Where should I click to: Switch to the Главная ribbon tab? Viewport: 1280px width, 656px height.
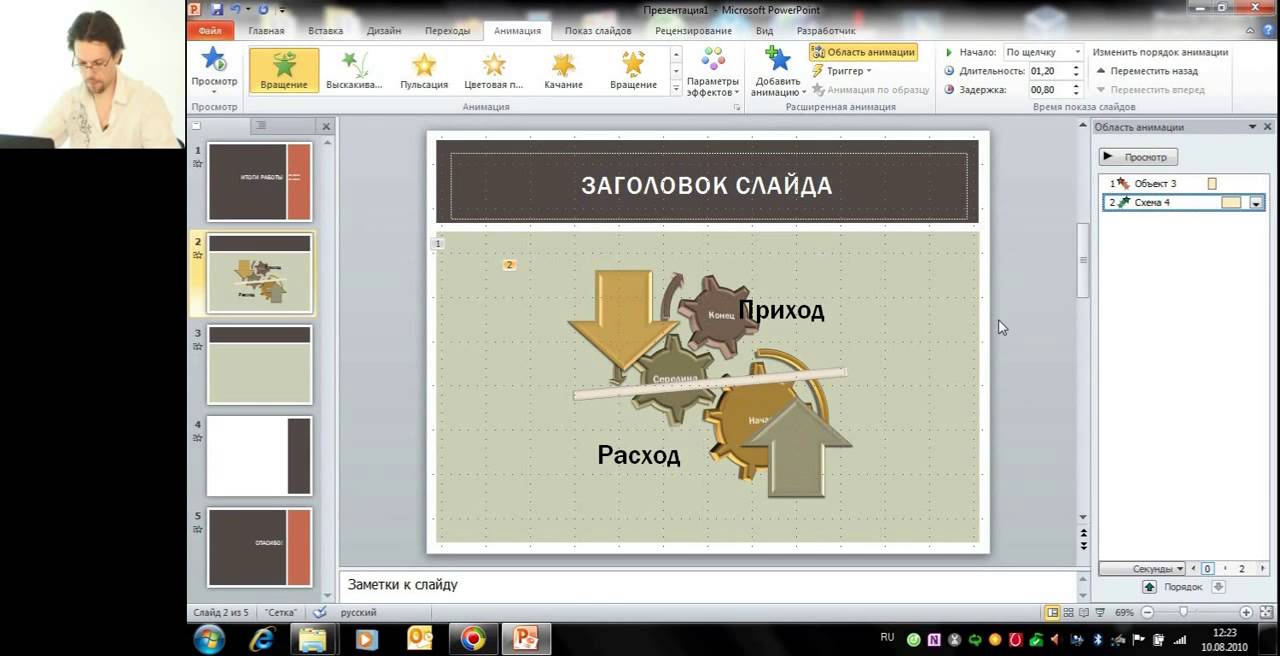coord(266,31)
